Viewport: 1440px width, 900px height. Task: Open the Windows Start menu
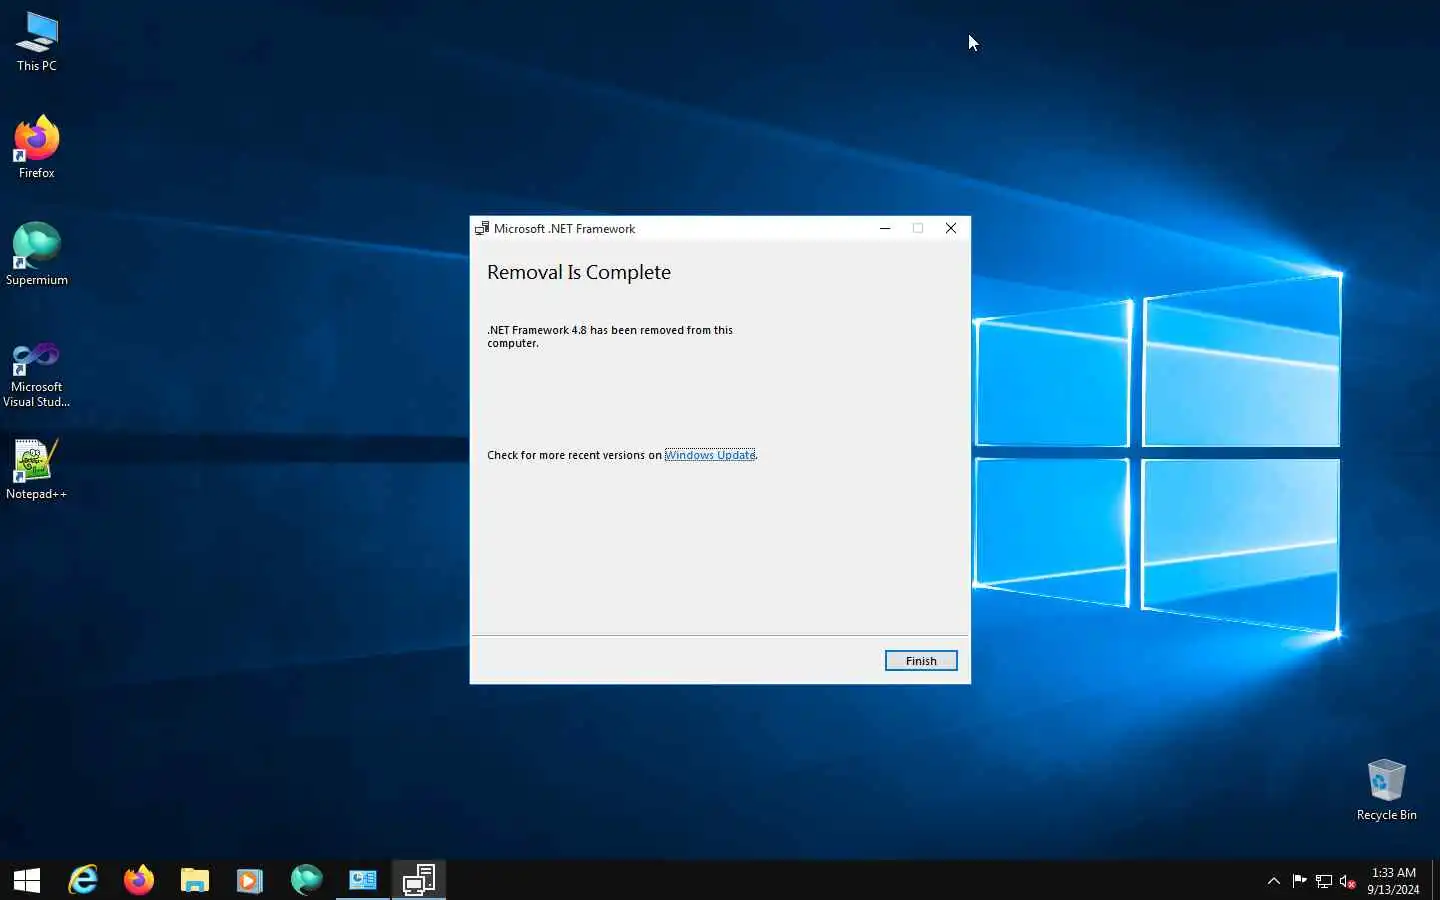pyautogui.click(x=27, y=880)
